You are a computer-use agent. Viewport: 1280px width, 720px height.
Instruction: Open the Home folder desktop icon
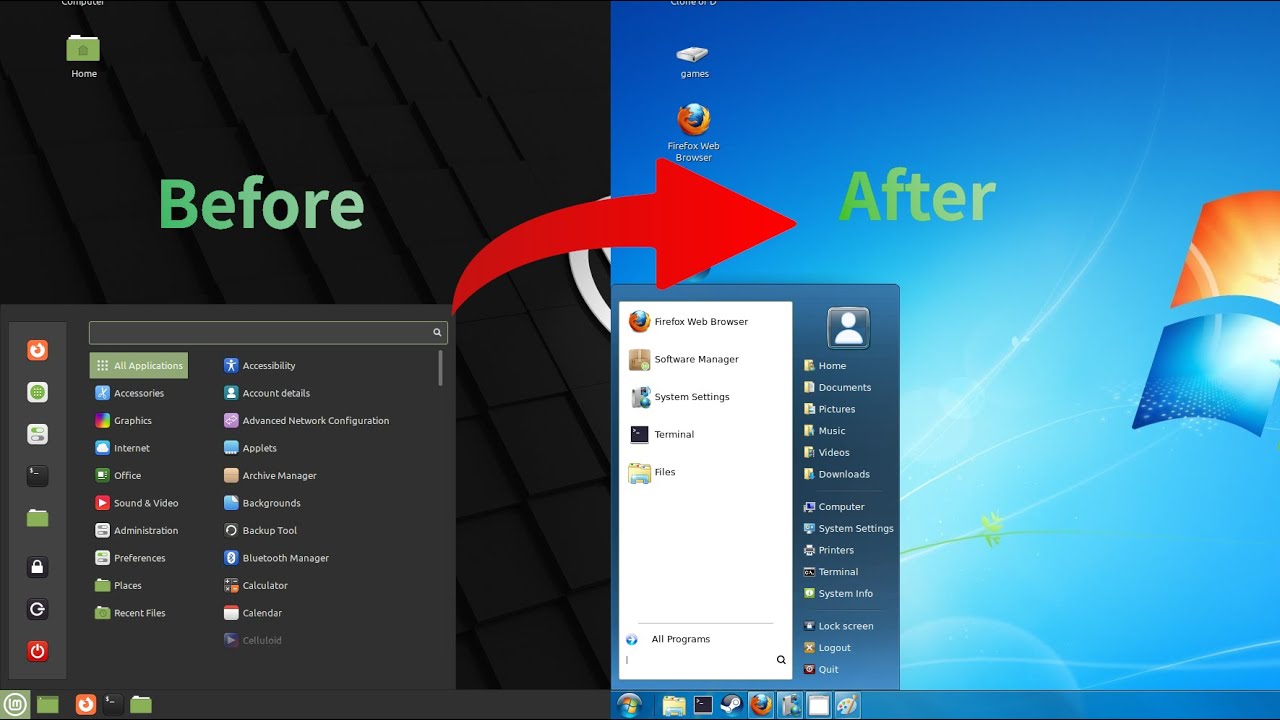click(x=83, y=56)
